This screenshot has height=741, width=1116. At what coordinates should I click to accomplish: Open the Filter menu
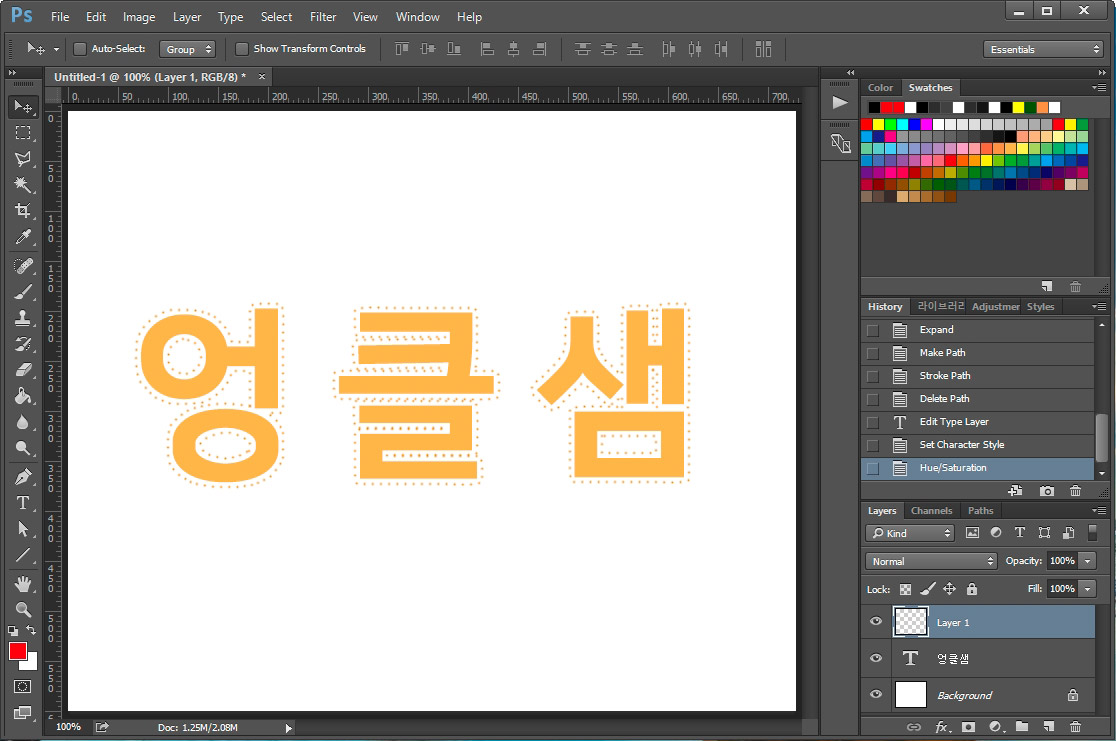pyautogui.click(x=322, y=16)
